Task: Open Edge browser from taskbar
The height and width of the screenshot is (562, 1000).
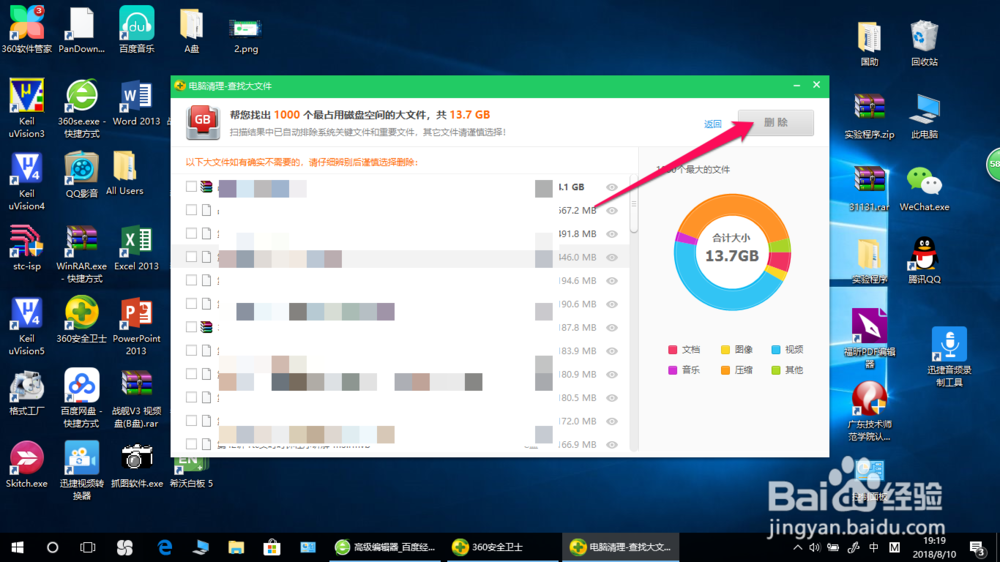Action: click(165, 547)
